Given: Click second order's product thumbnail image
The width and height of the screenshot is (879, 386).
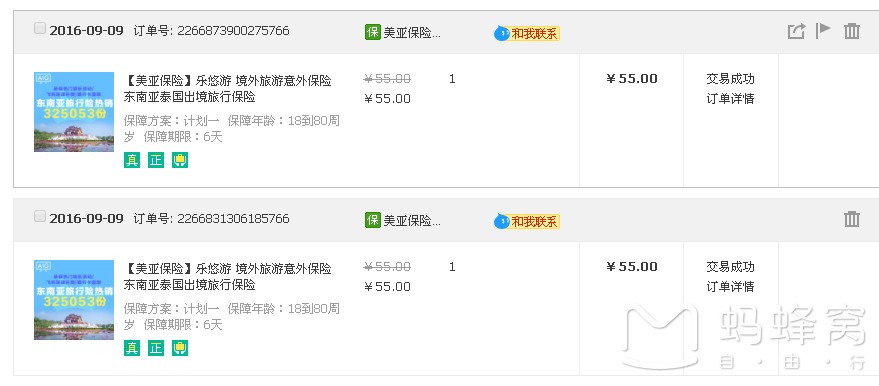Looking at the screenshot, I should (x=74, y=300).
